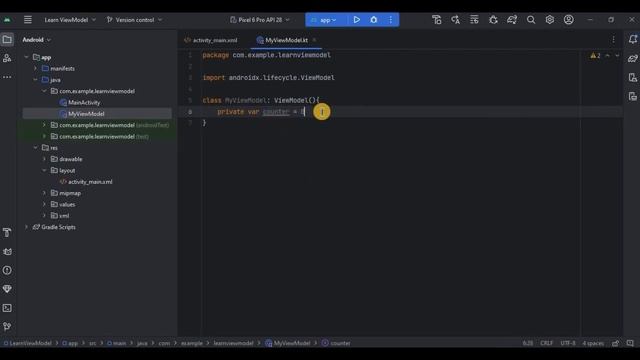
Task: Sync project with Gradle files
Action: coord(512,20)
